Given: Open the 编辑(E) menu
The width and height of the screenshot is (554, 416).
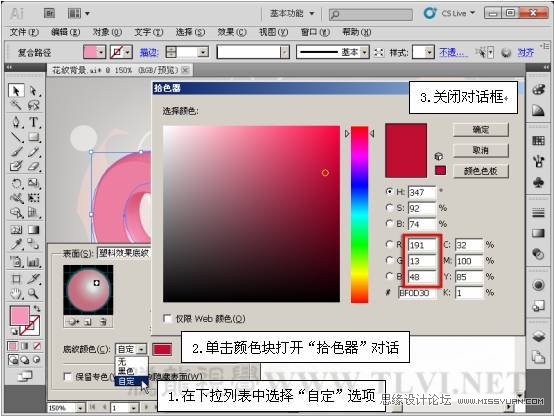Looking at the screenshot, I should click(65, 32).
